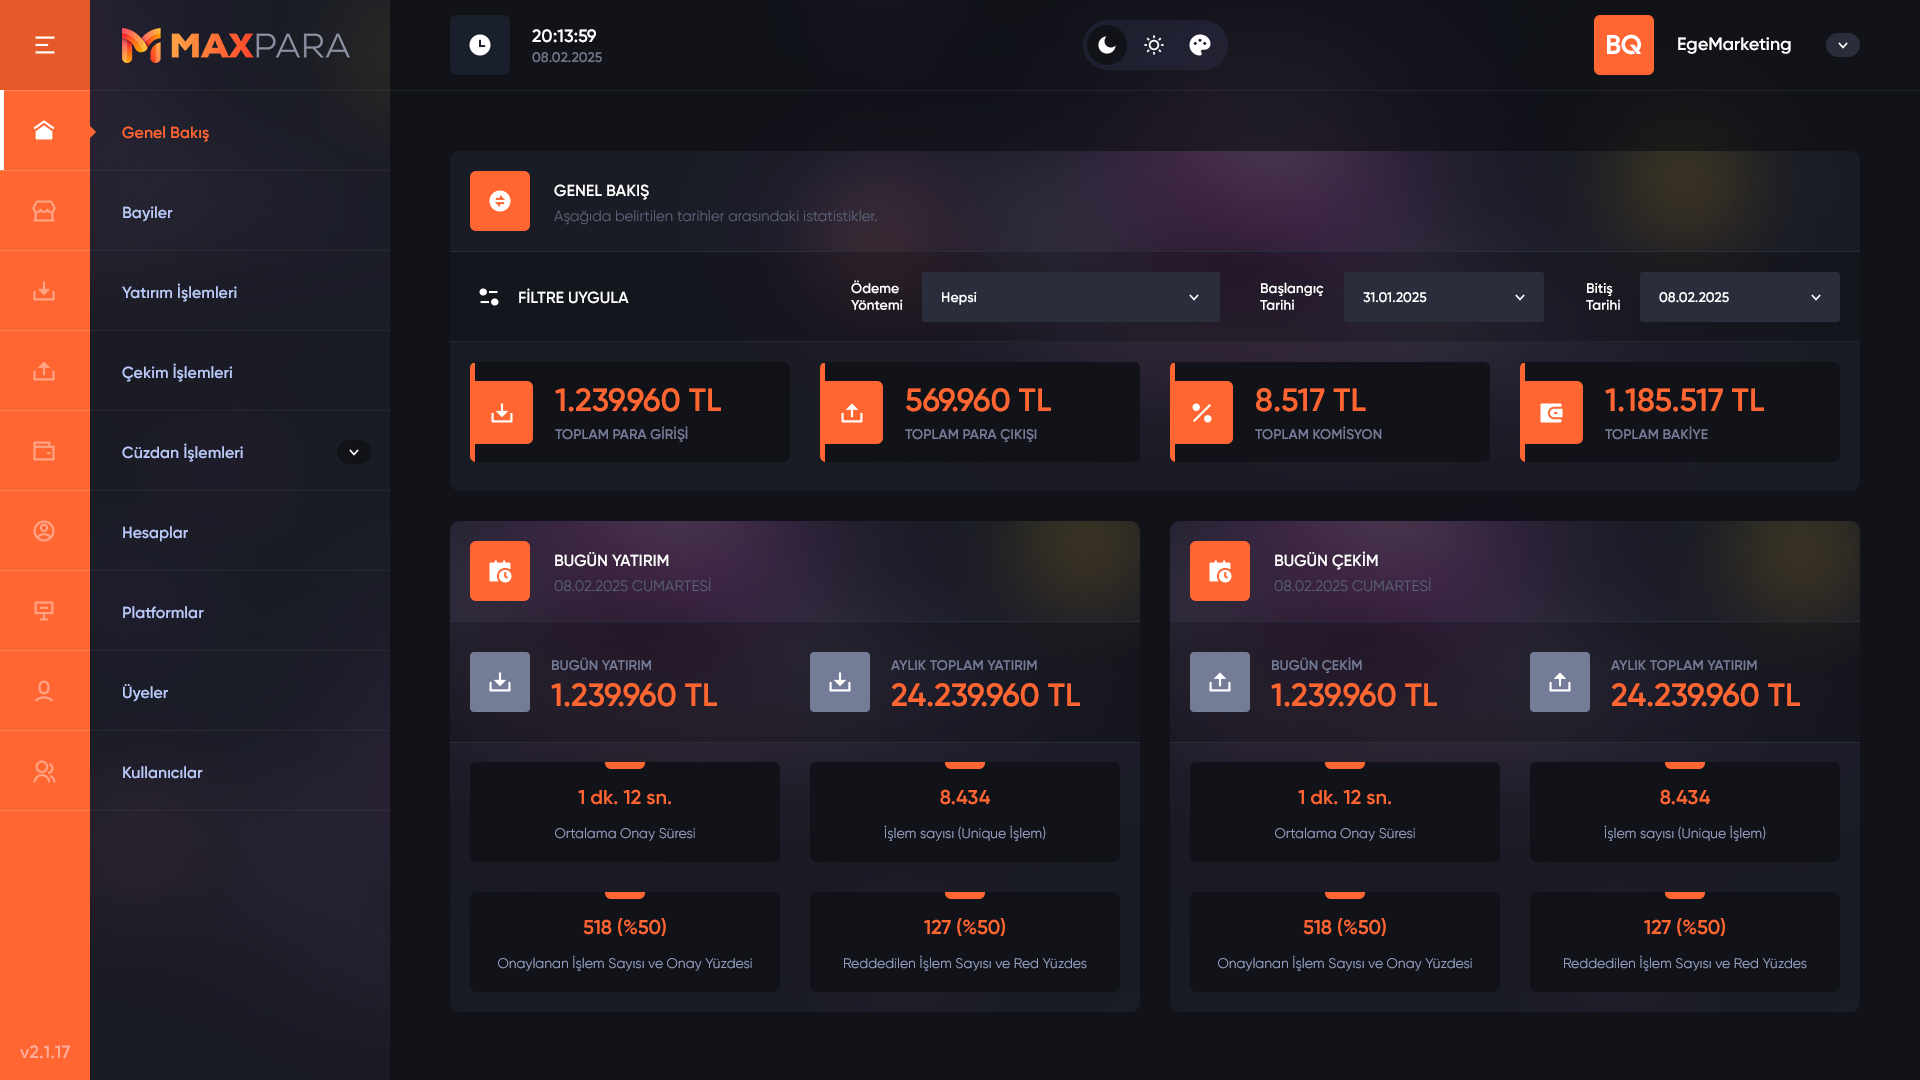Click the EgeMarketing account name

[1733, 44]
